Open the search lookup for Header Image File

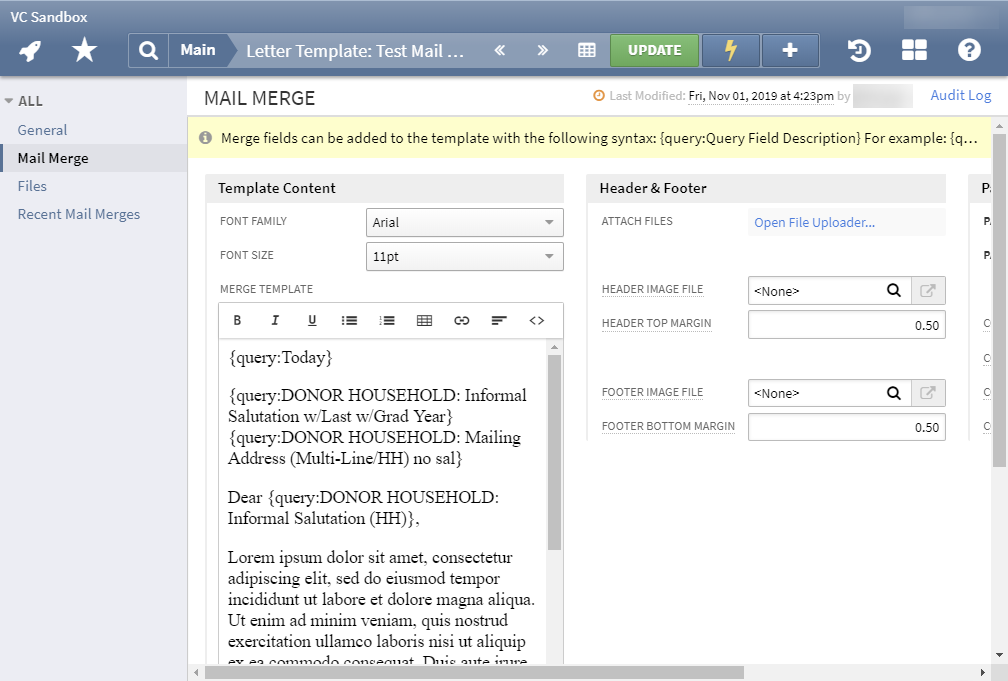(894, 290)
